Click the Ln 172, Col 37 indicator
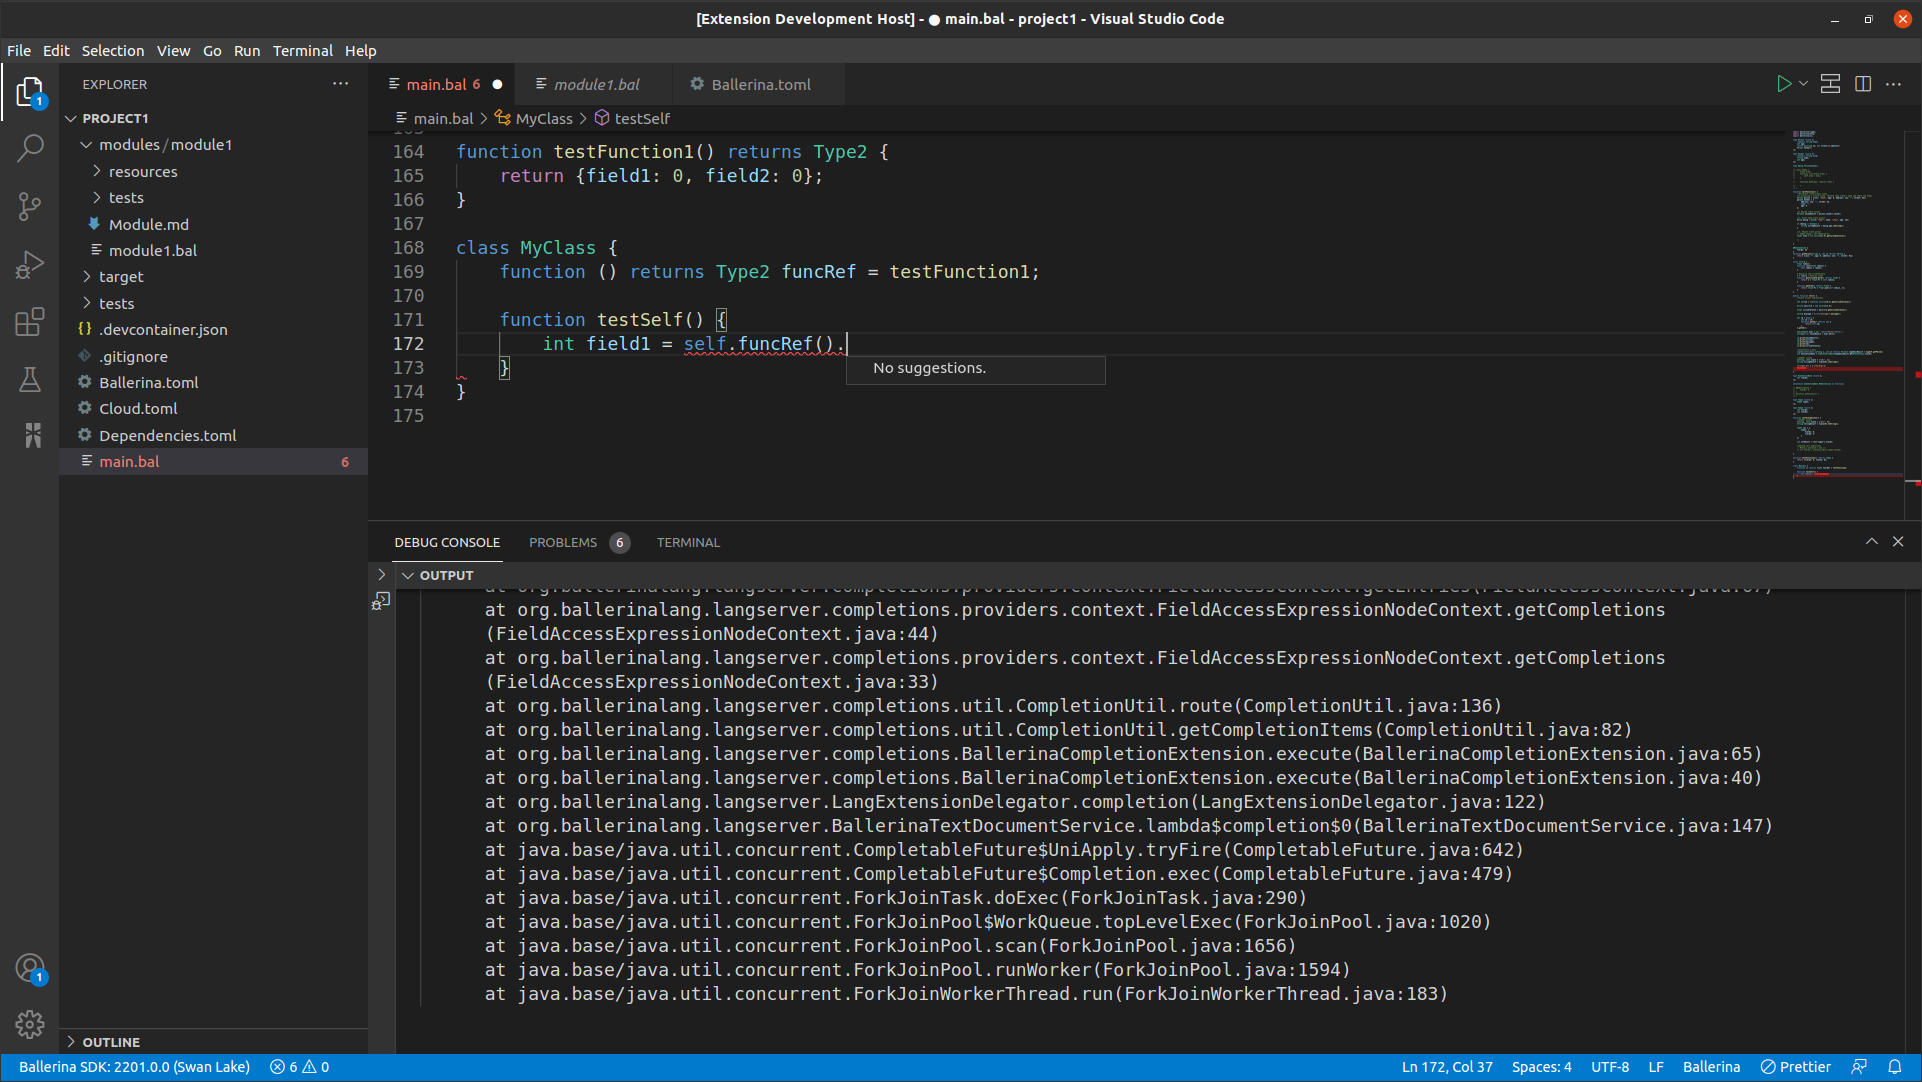This screenshot has width=1922, height=1082. 1446,1067
